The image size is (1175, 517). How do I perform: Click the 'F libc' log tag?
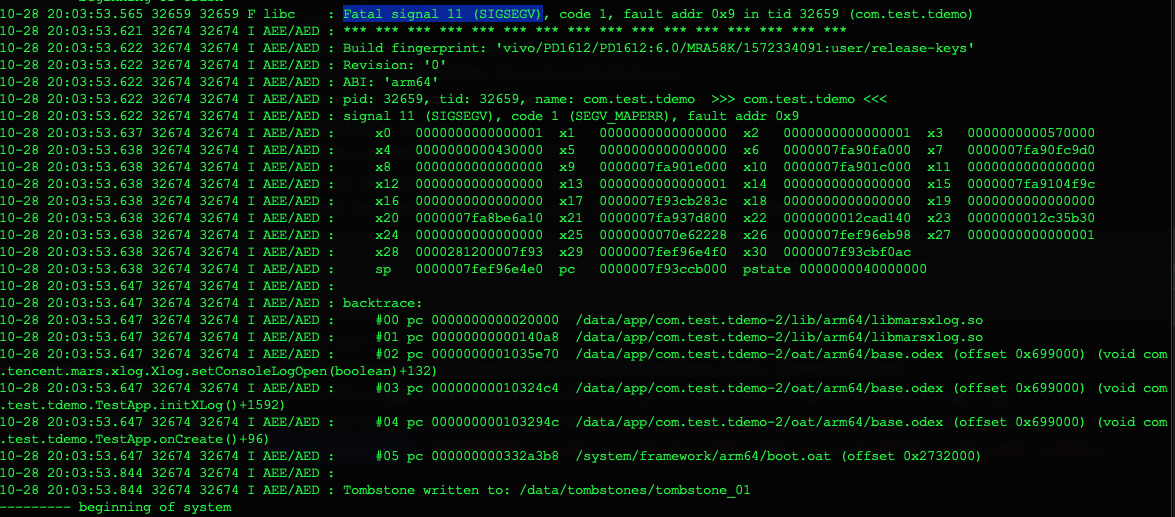click(271, 13)
